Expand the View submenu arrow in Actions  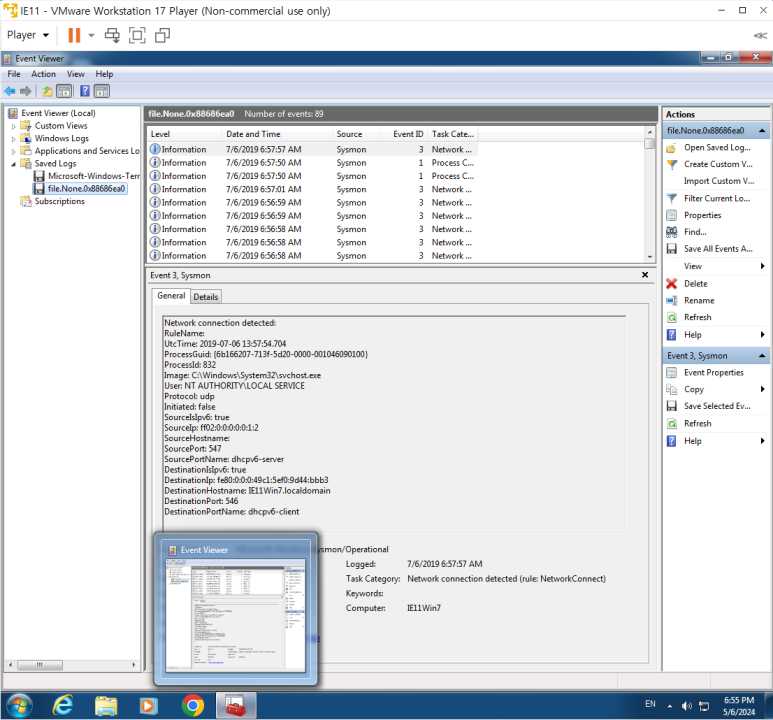coord(763,266)
